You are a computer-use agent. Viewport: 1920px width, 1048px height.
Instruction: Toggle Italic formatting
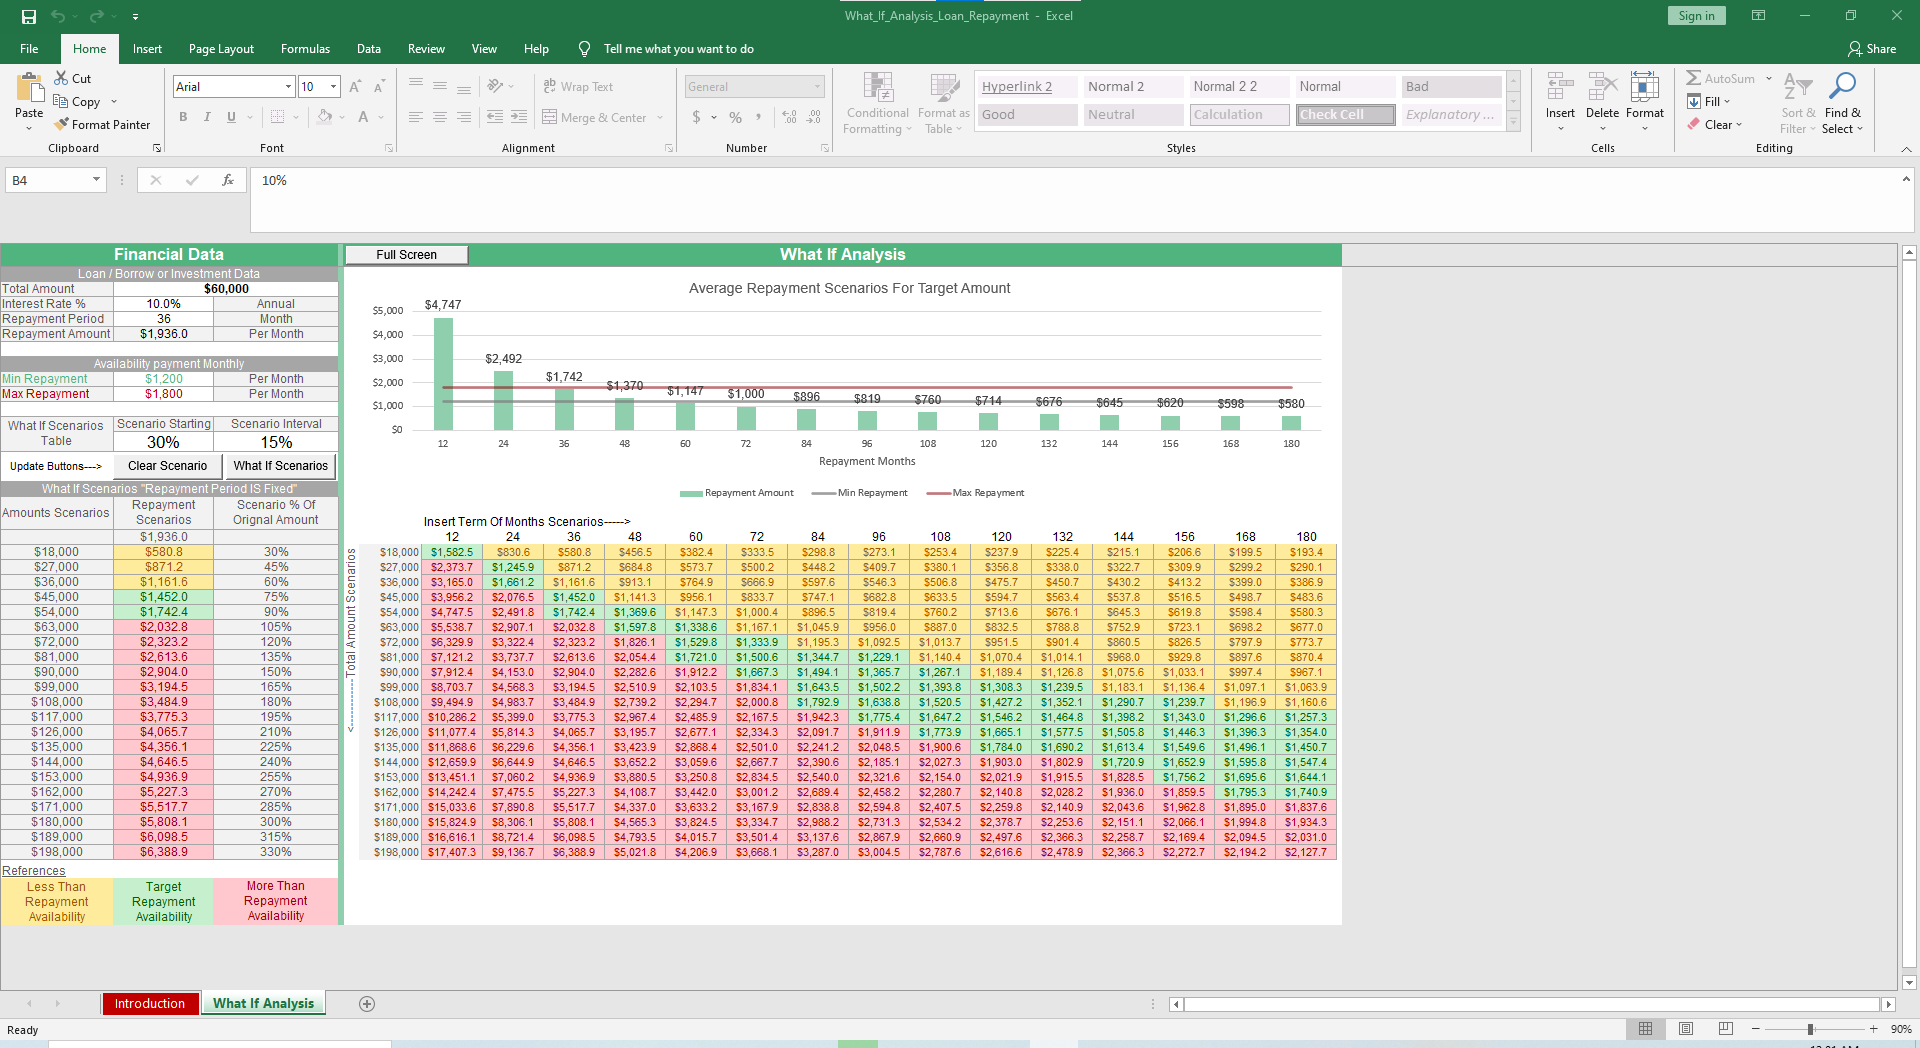[207, 117]
